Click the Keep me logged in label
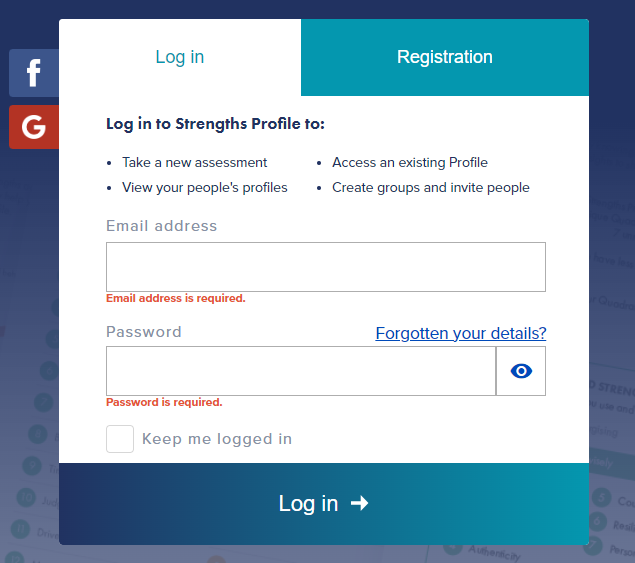 click(217, 439)
